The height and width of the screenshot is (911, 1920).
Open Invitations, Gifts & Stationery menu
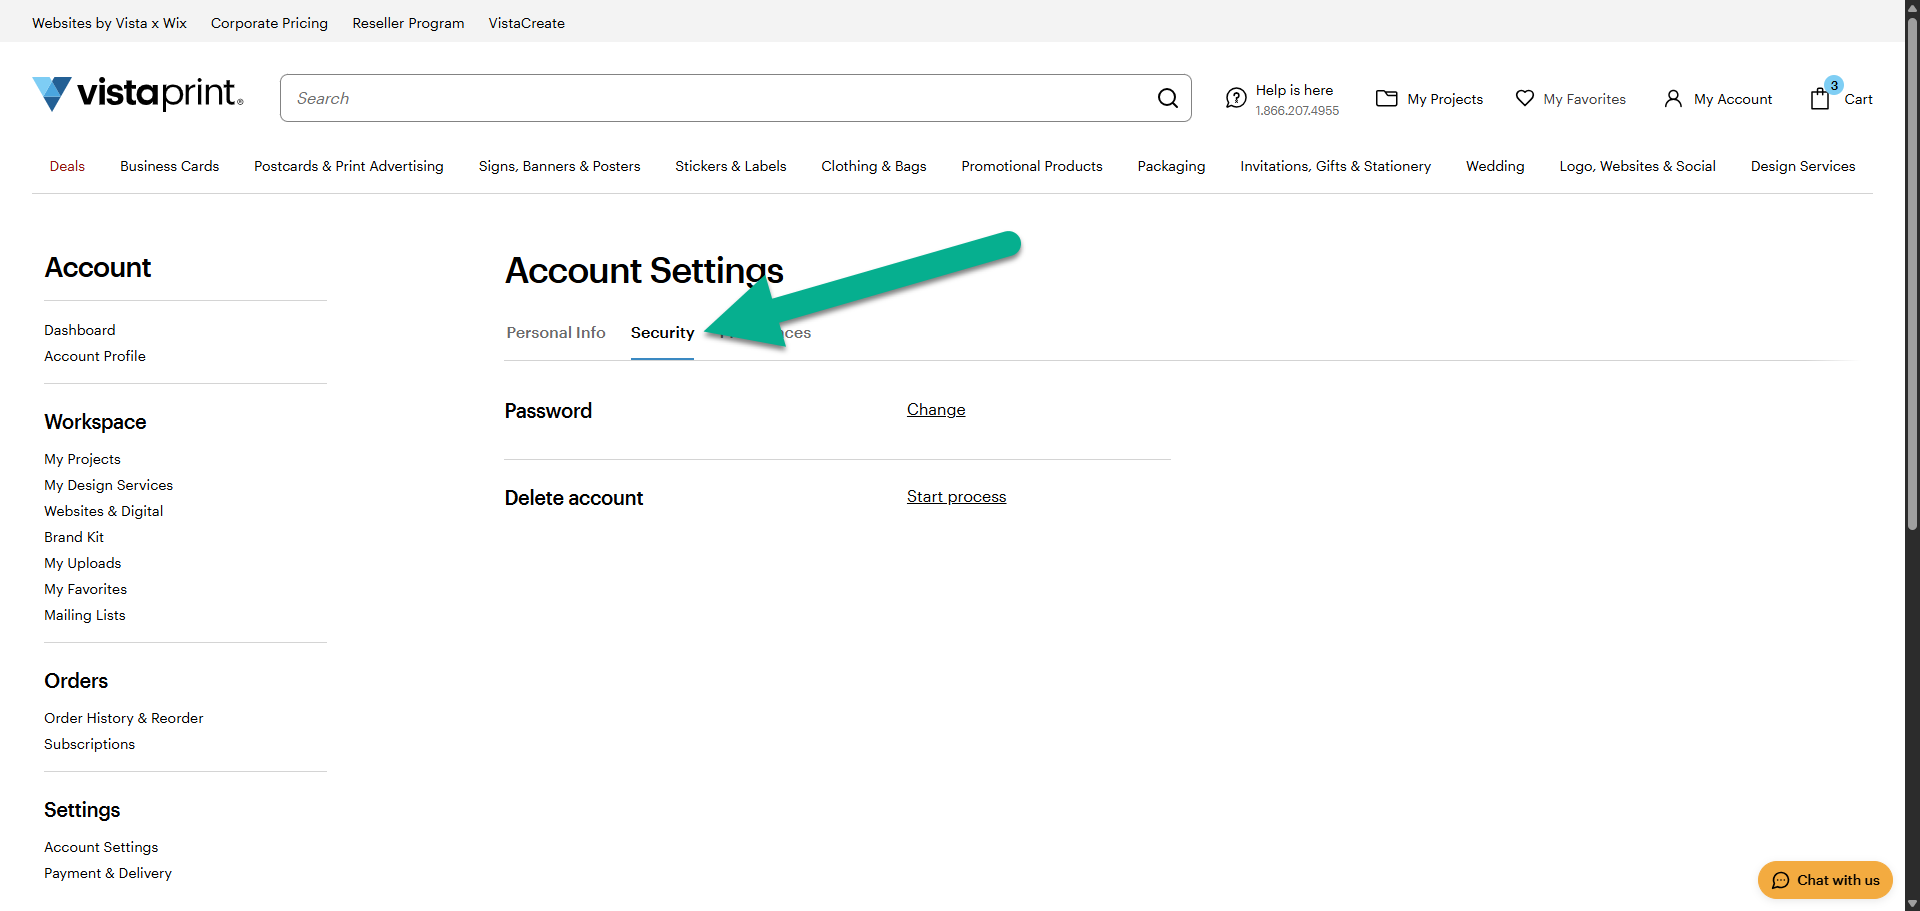(x=1335, y=166)
